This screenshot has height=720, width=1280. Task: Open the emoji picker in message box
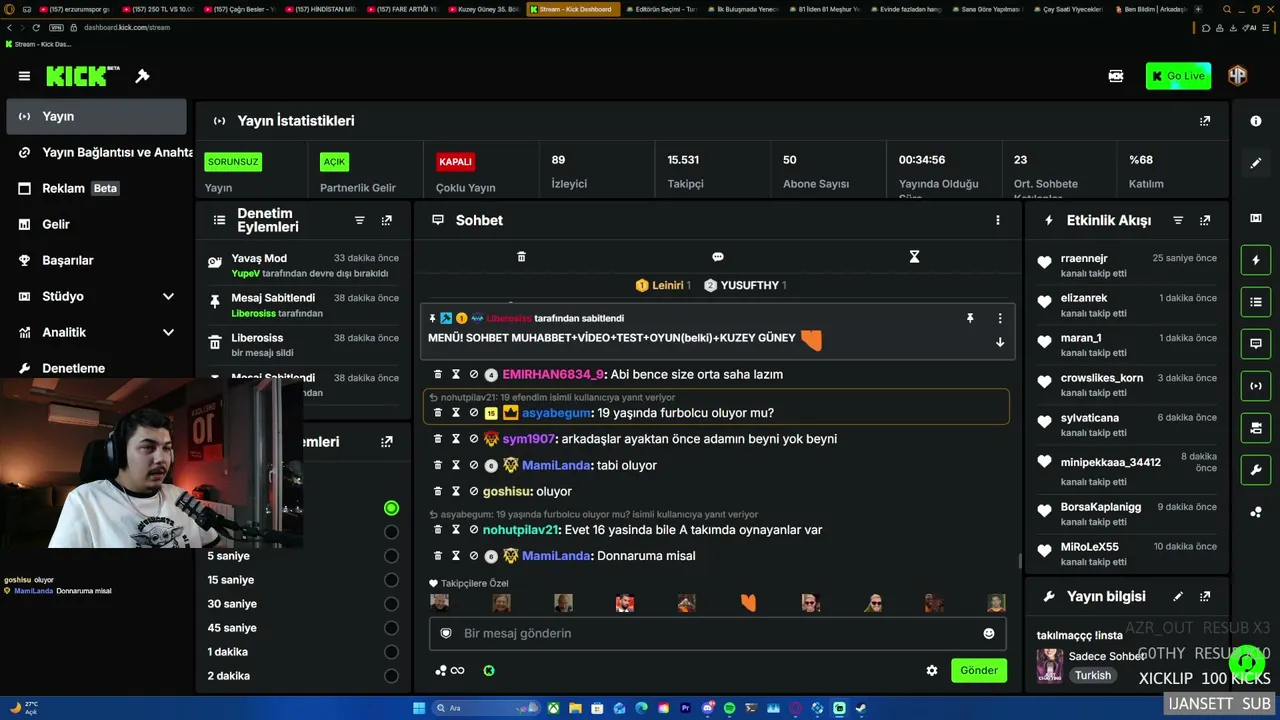click(989, 633)
